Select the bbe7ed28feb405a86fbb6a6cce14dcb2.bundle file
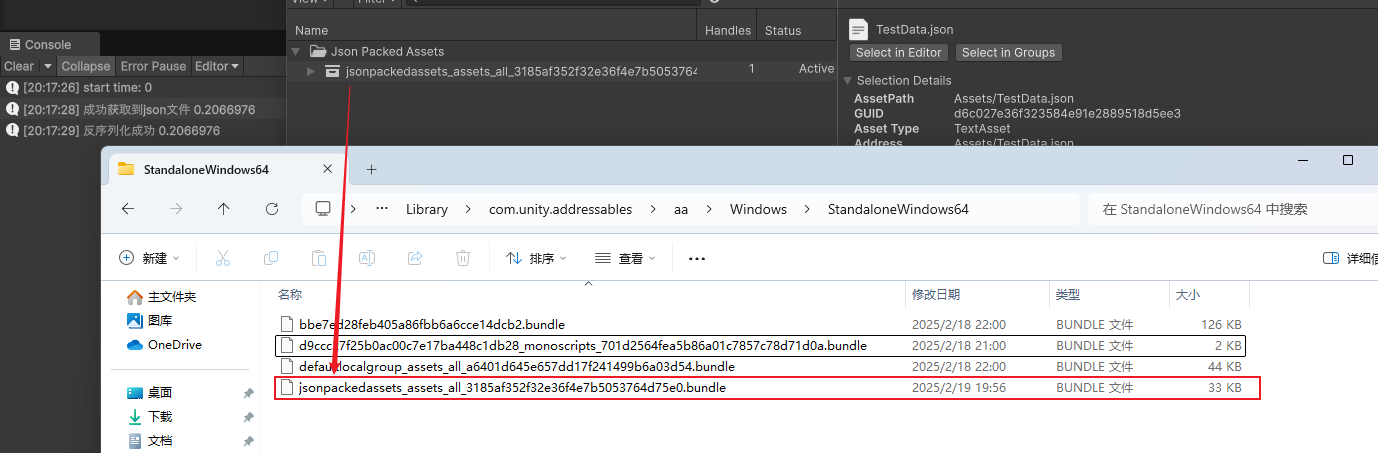The height and width of the screenshot is (453, 1378). 762,324
